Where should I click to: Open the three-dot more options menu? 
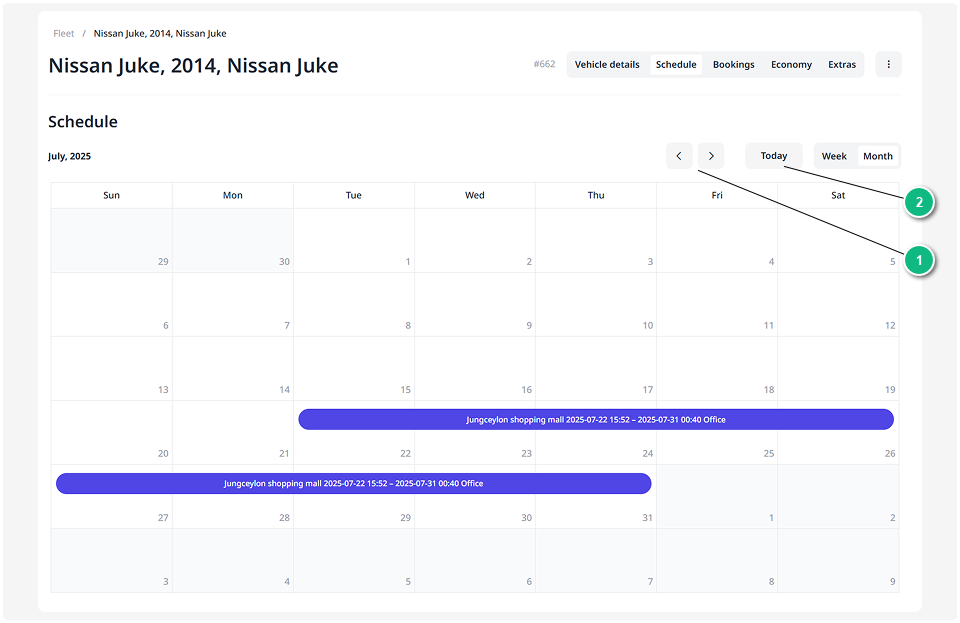pos(888,65)
